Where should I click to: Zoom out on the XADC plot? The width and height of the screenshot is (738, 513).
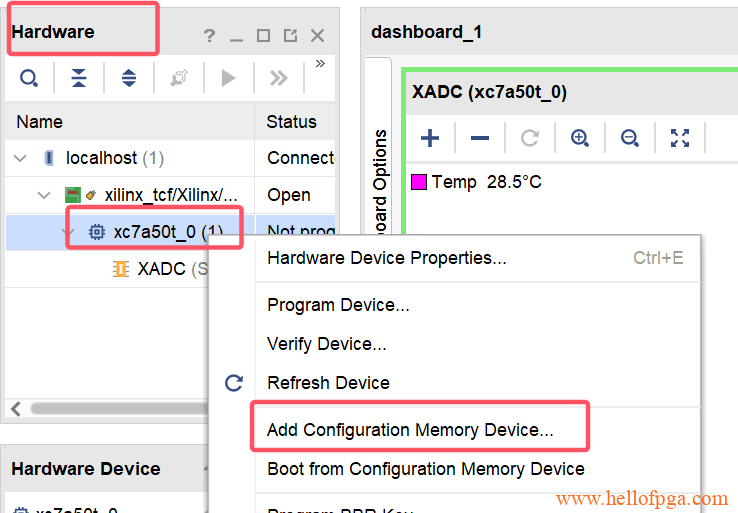630,138
